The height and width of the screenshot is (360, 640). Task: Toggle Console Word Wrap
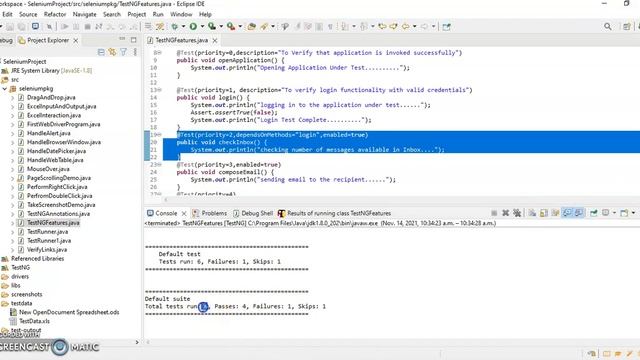coord(555,213)
